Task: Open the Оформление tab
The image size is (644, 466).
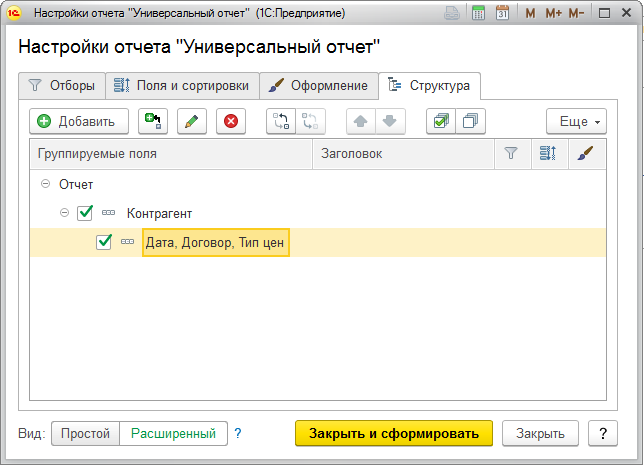Action: [319, 86]
